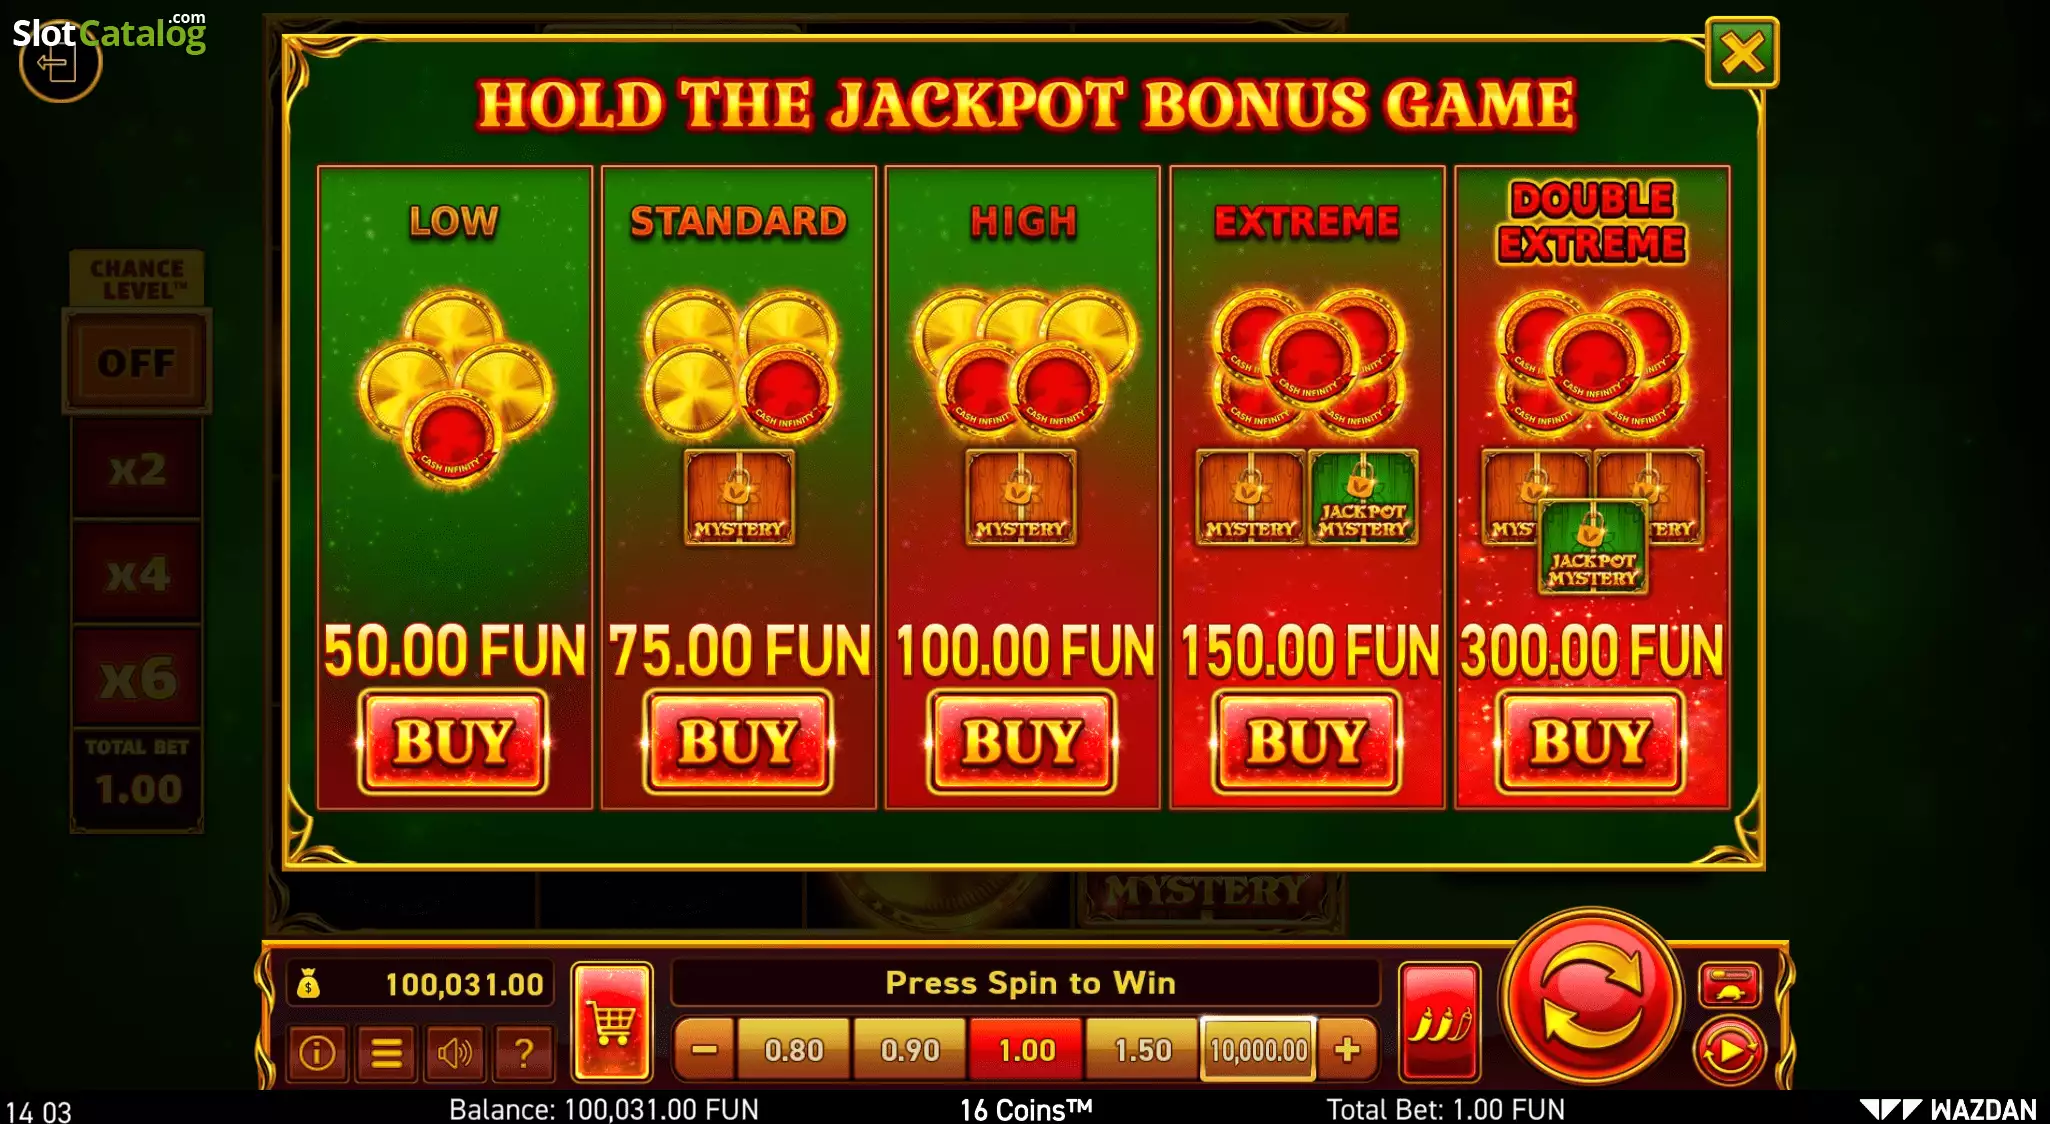
Task: Open the shopping cart buy feature
Action: pos(612,1022)
